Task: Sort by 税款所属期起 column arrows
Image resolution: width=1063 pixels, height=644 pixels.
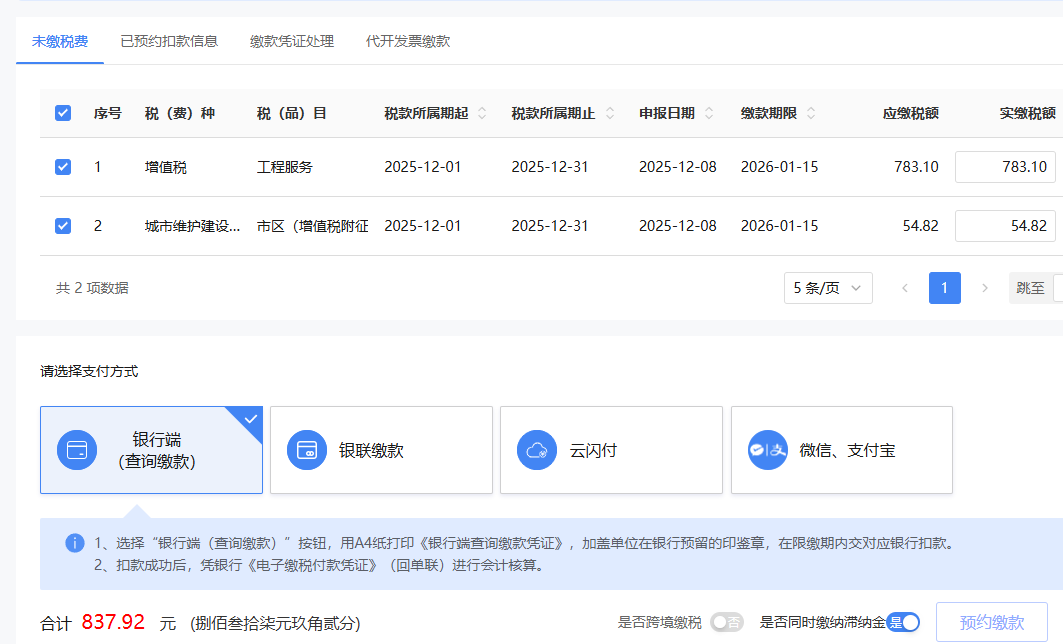Action: coord(482,113)
